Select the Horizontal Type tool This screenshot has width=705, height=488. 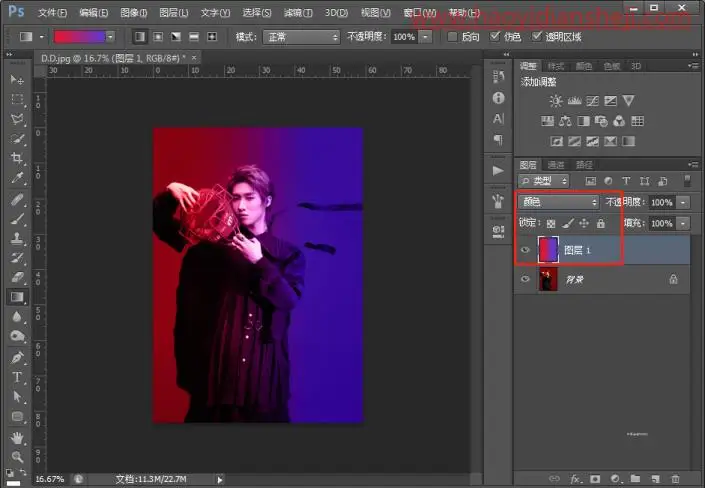[17, 377]
